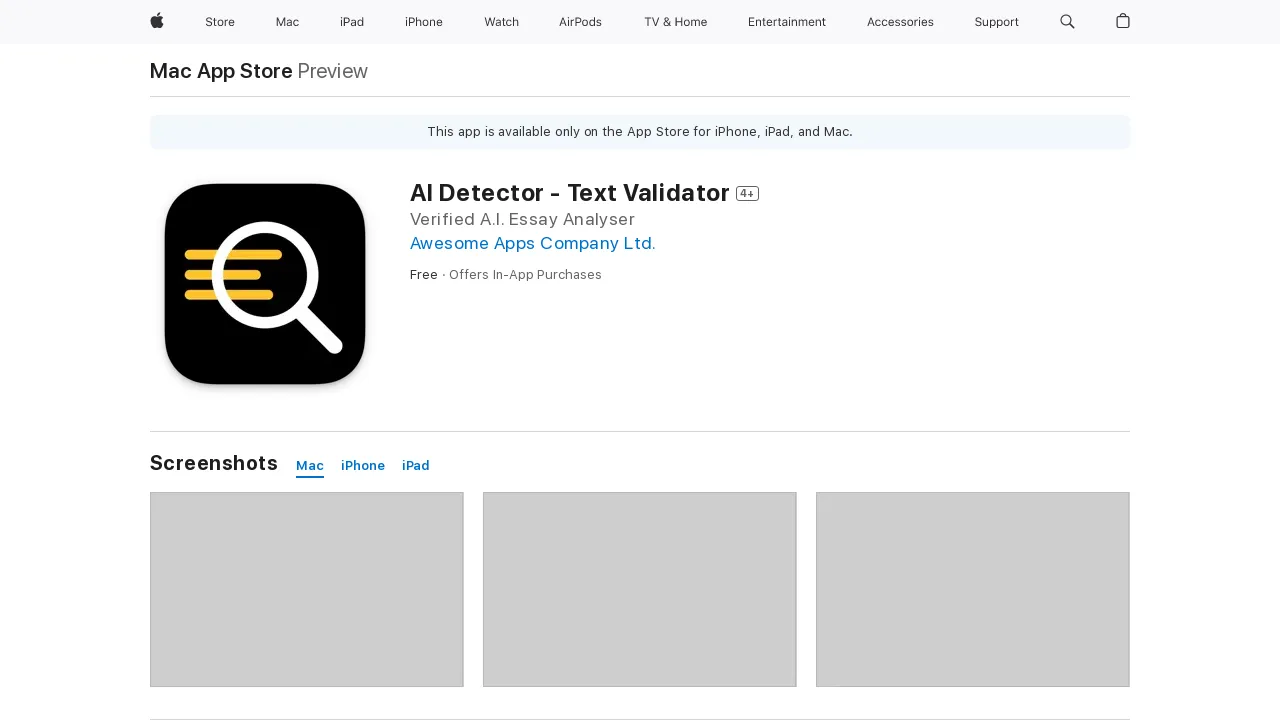The width and height of the screenshot is (1280, 720).
Task: Click the Offers In-App Purchases text
Action: click(525, 275)
